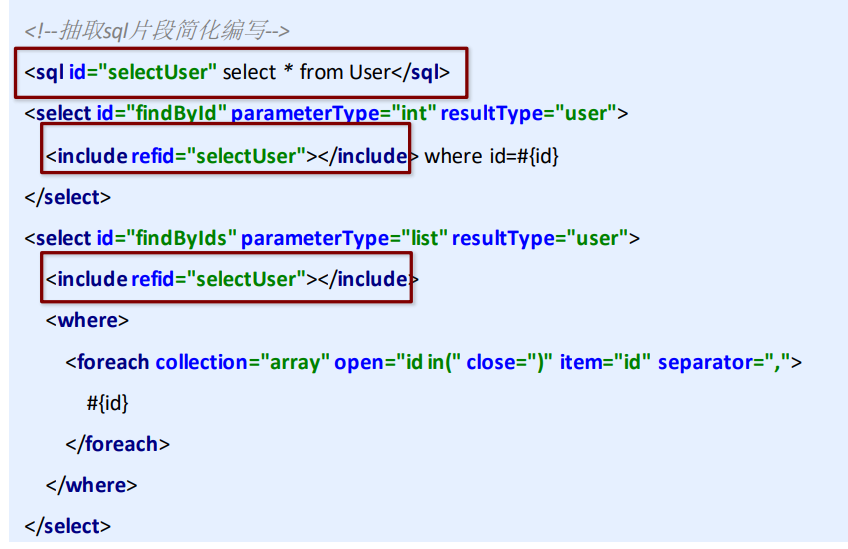Viewport: 848px width, 549px height.
Task: Click the </select> closing the findById query
Action: 67,197
